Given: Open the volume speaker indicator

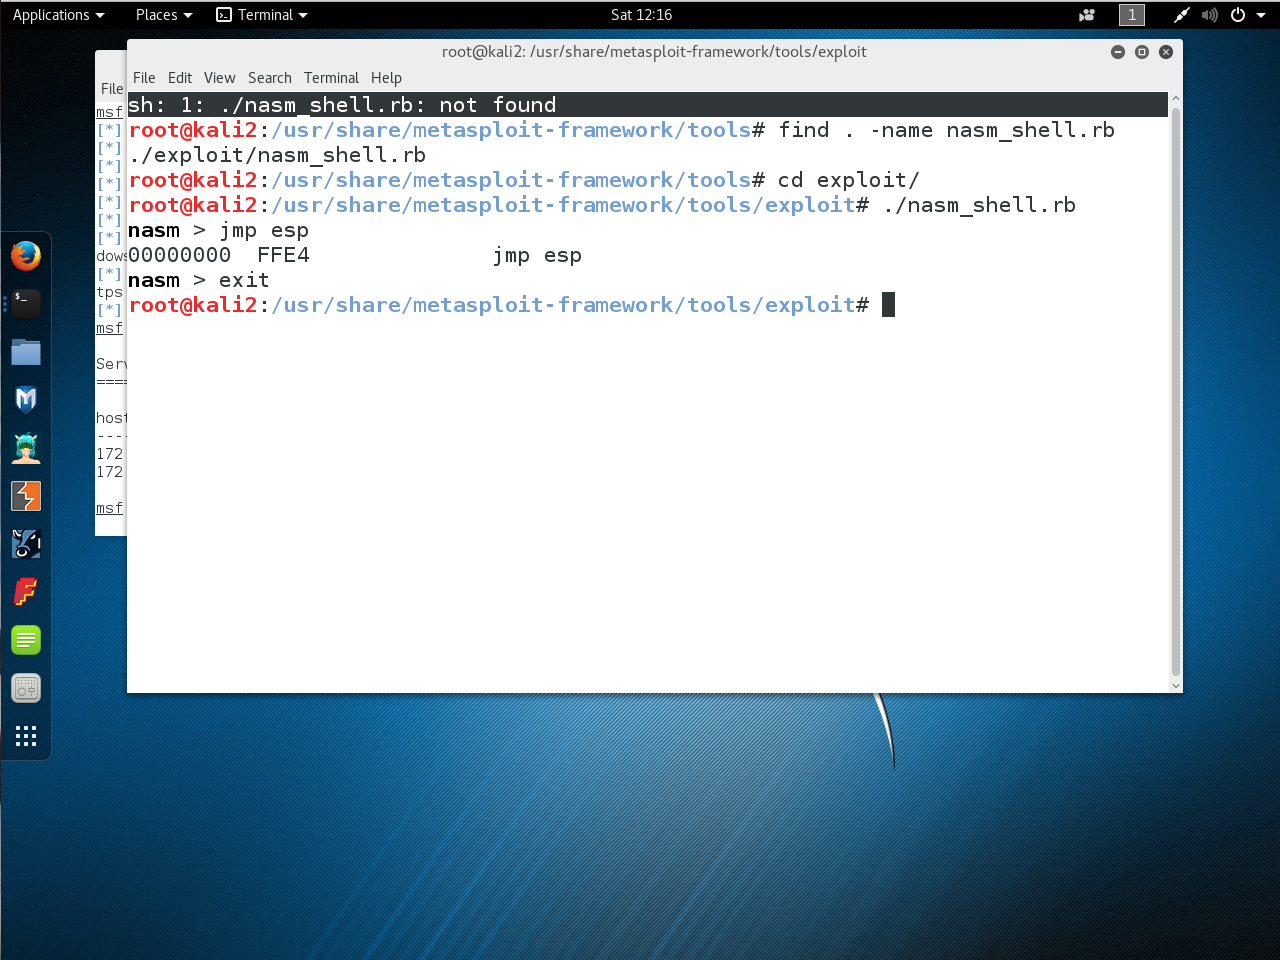Looking at the screenshot, I should click(x=1210, y=15).
